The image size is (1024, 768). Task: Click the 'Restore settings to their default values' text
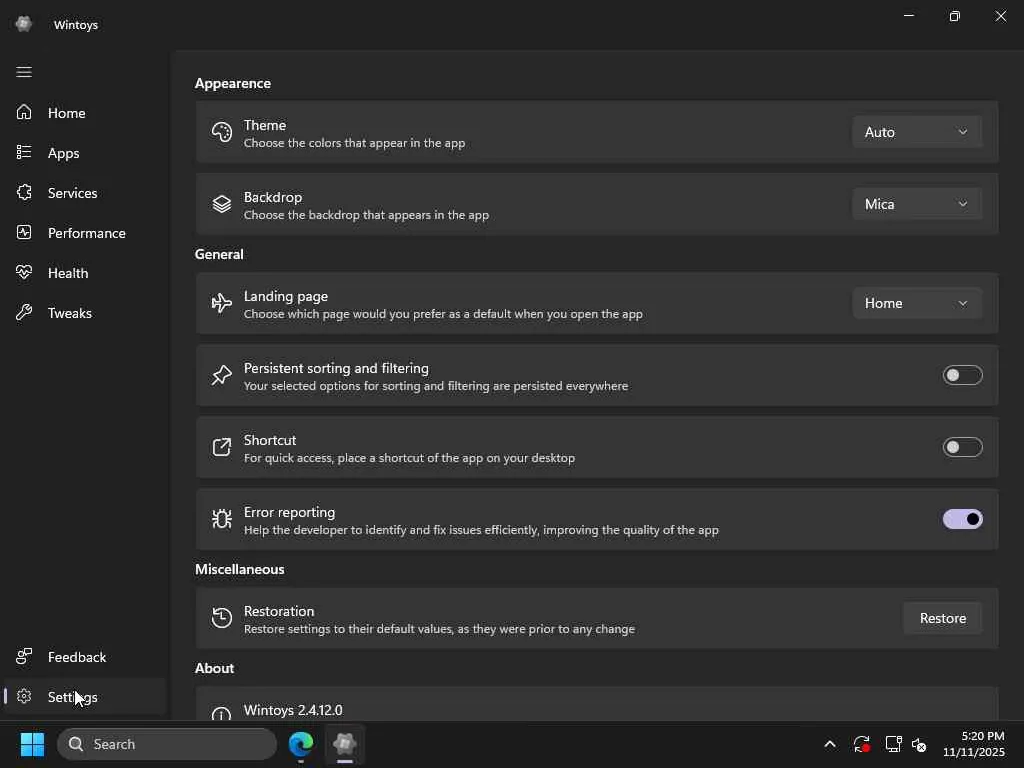[x=440, y=629]
